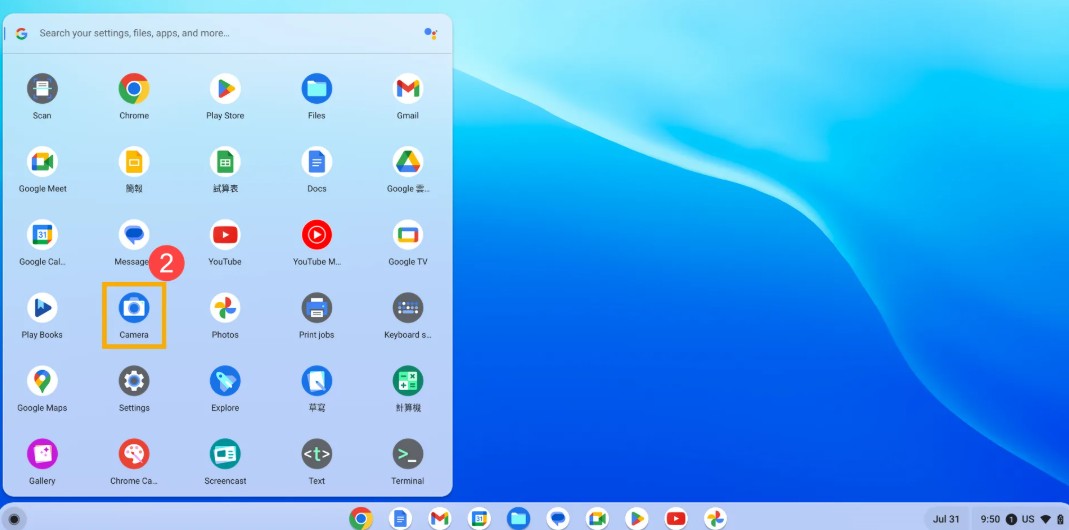Open the Text editor app
The width and height of the screenshot is (1069, 530).
click(x=316, y=454)
